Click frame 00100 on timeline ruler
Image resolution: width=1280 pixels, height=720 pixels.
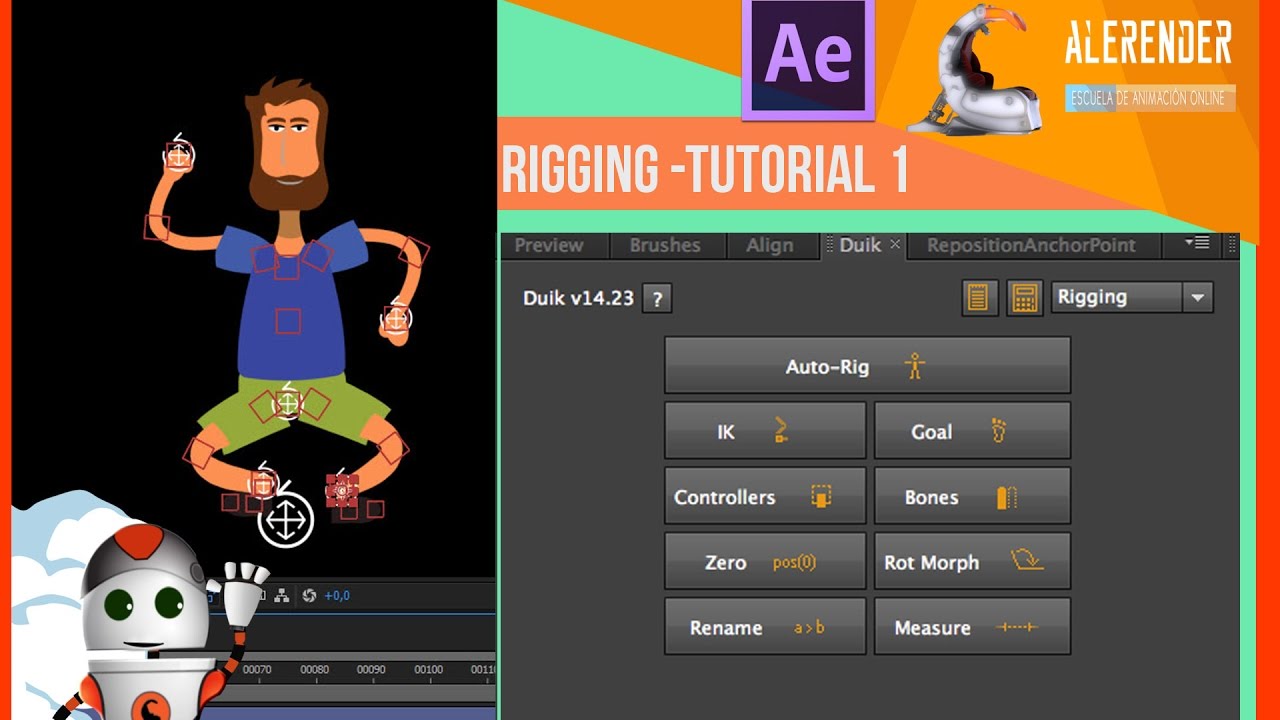point(429,669)
